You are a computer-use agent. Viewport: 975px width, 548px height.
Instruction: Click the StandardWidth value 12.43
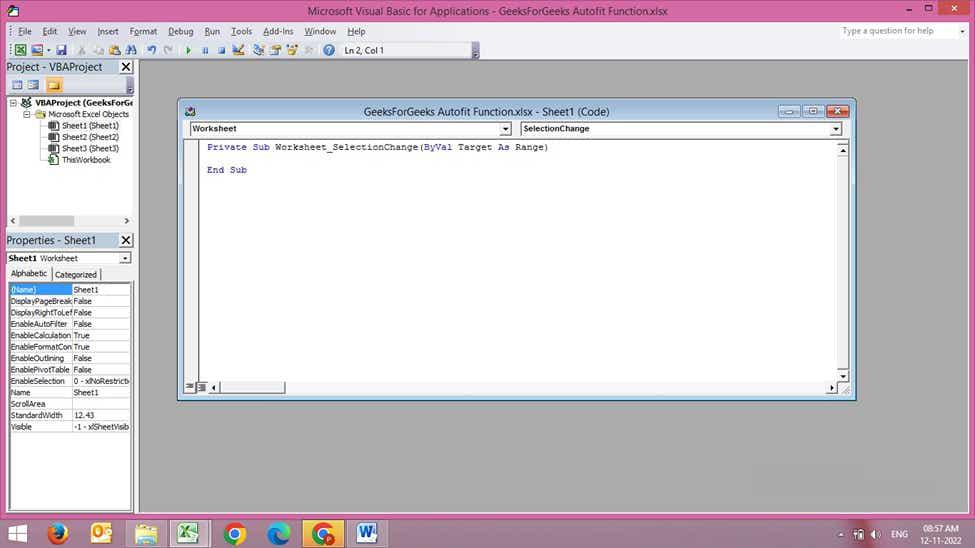coord(101,416)
